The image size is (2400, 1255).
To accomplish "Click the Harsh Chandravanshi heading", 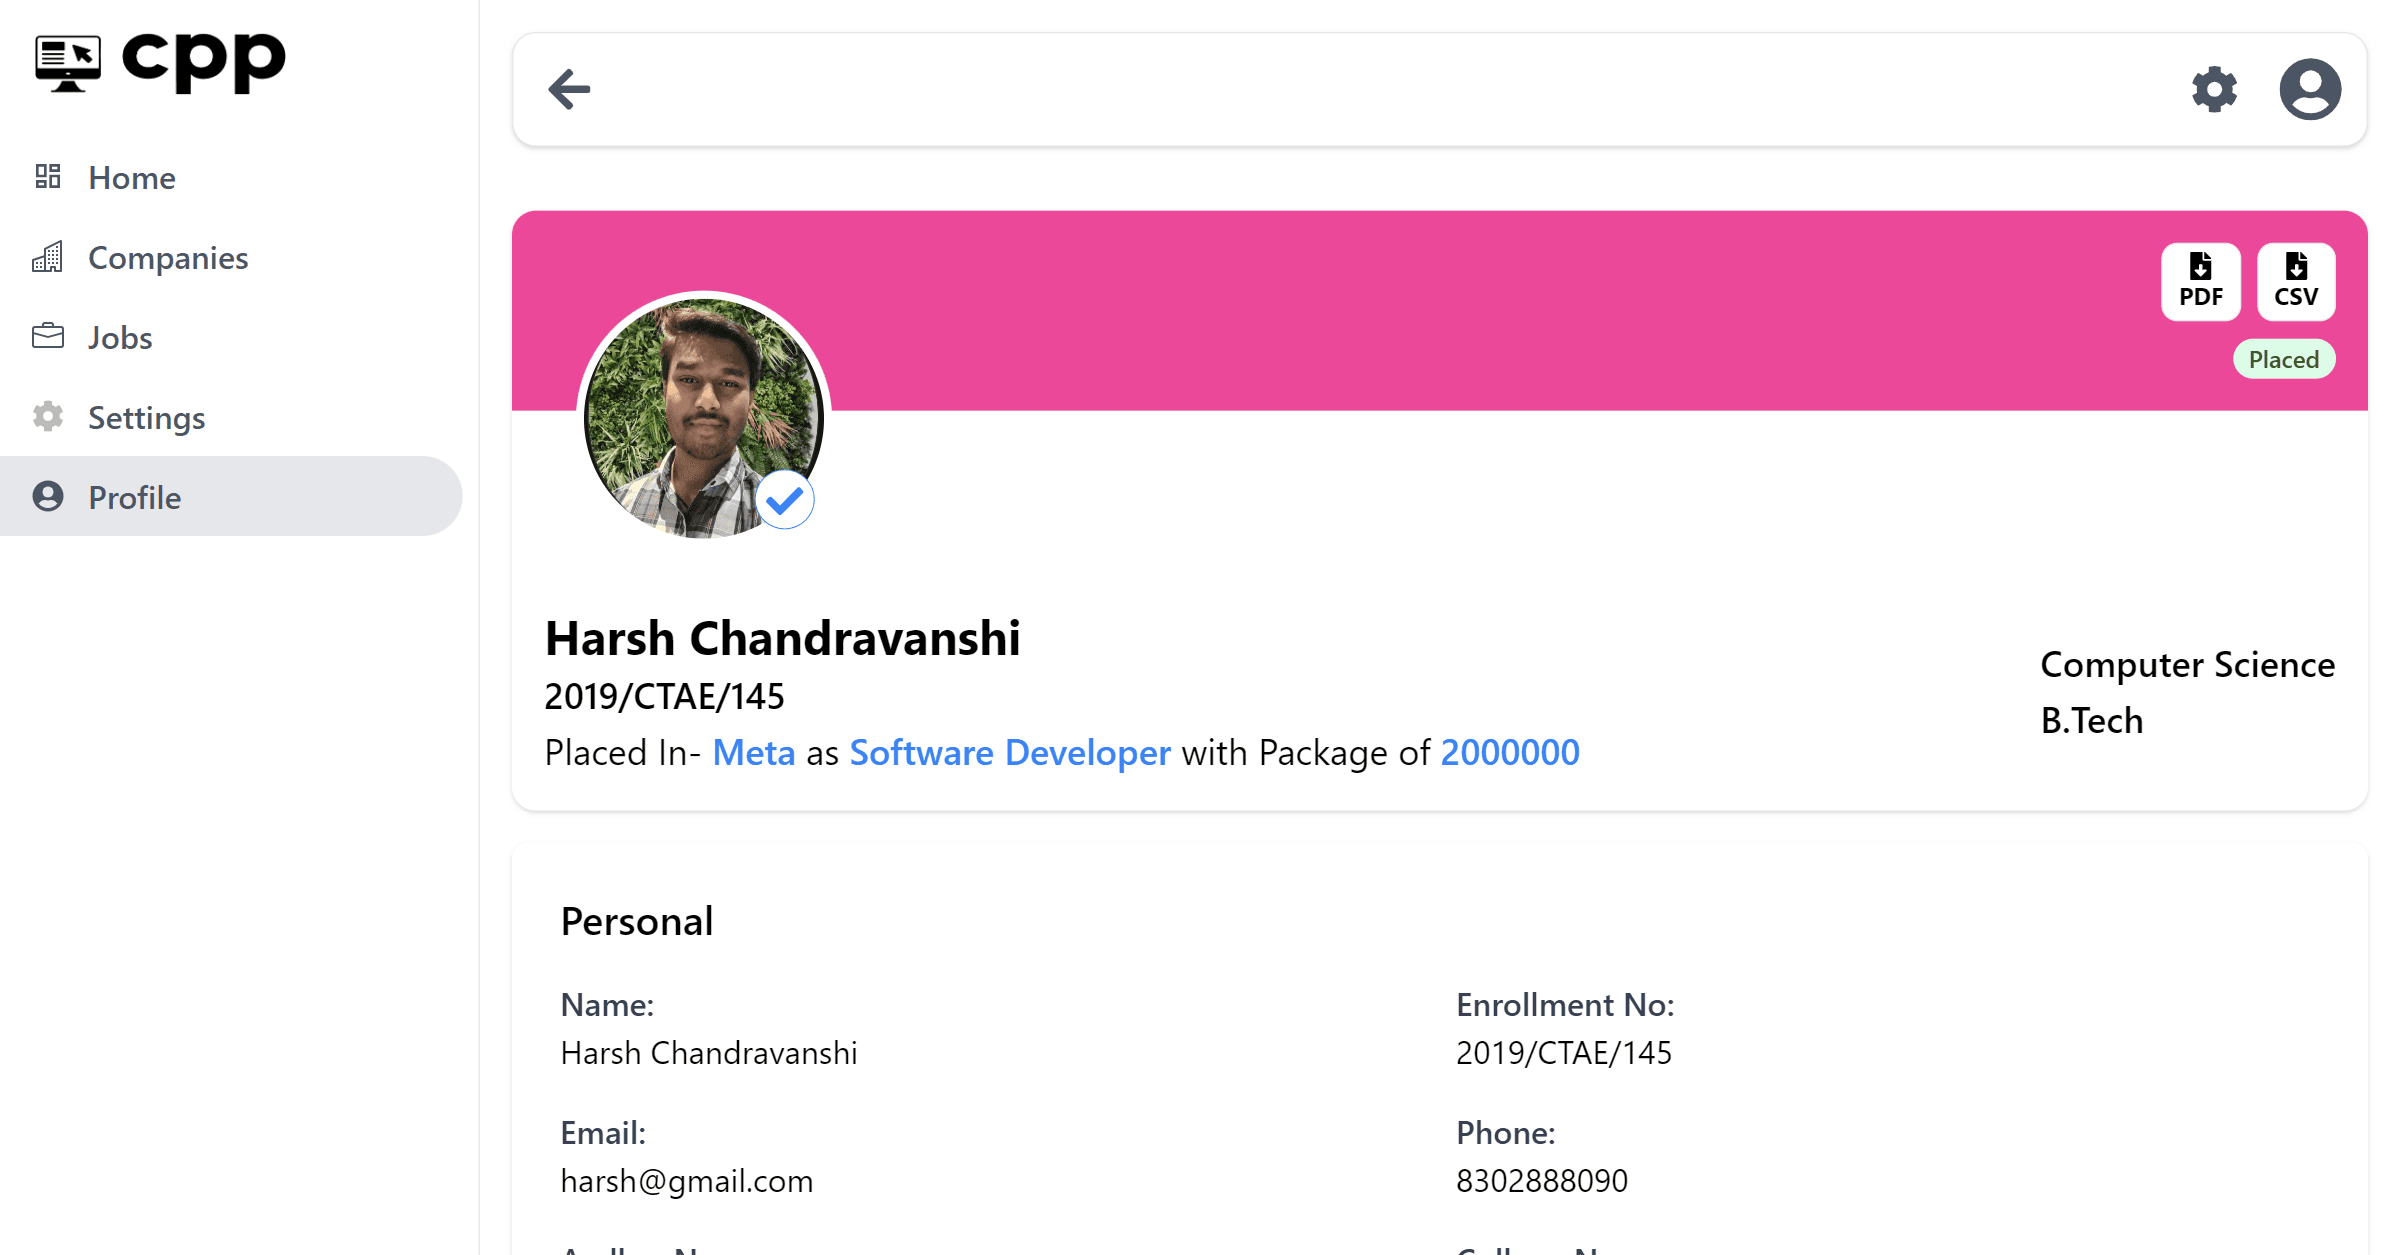I will (x=782, y=638).
